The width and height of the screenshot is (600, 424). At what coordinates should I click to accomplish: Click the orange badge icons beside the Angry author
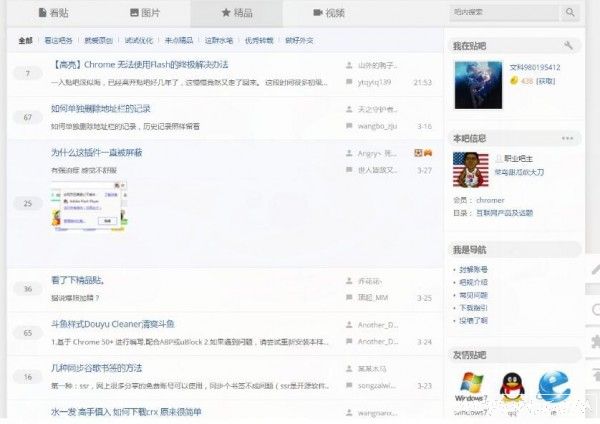point(423,153)
